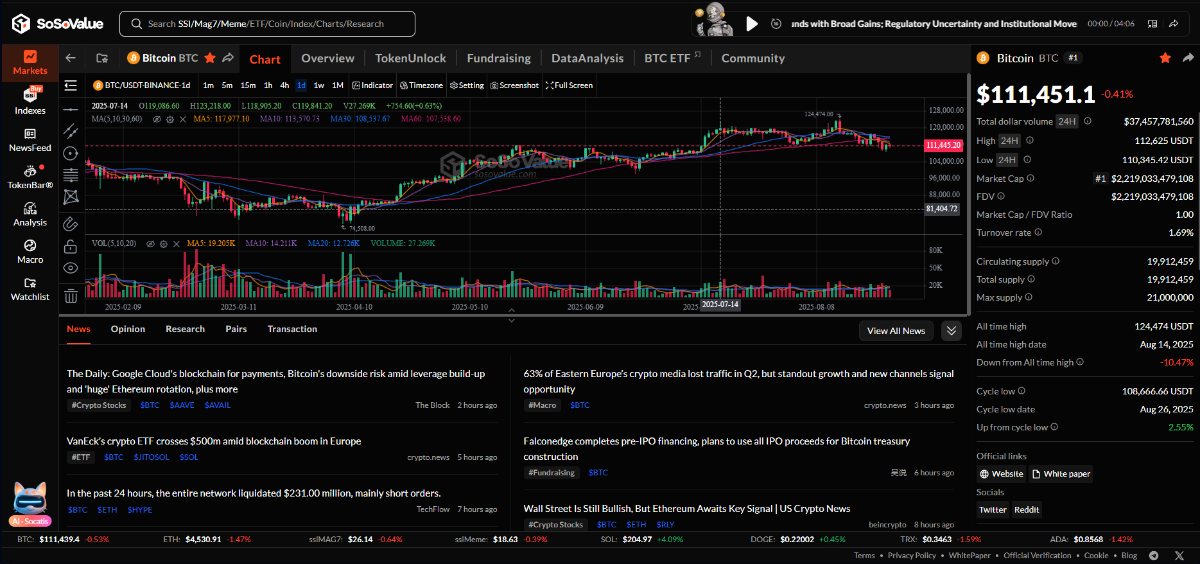1200x564 pixels.
Task: Switch to the Overview tab
Action: 328,59
